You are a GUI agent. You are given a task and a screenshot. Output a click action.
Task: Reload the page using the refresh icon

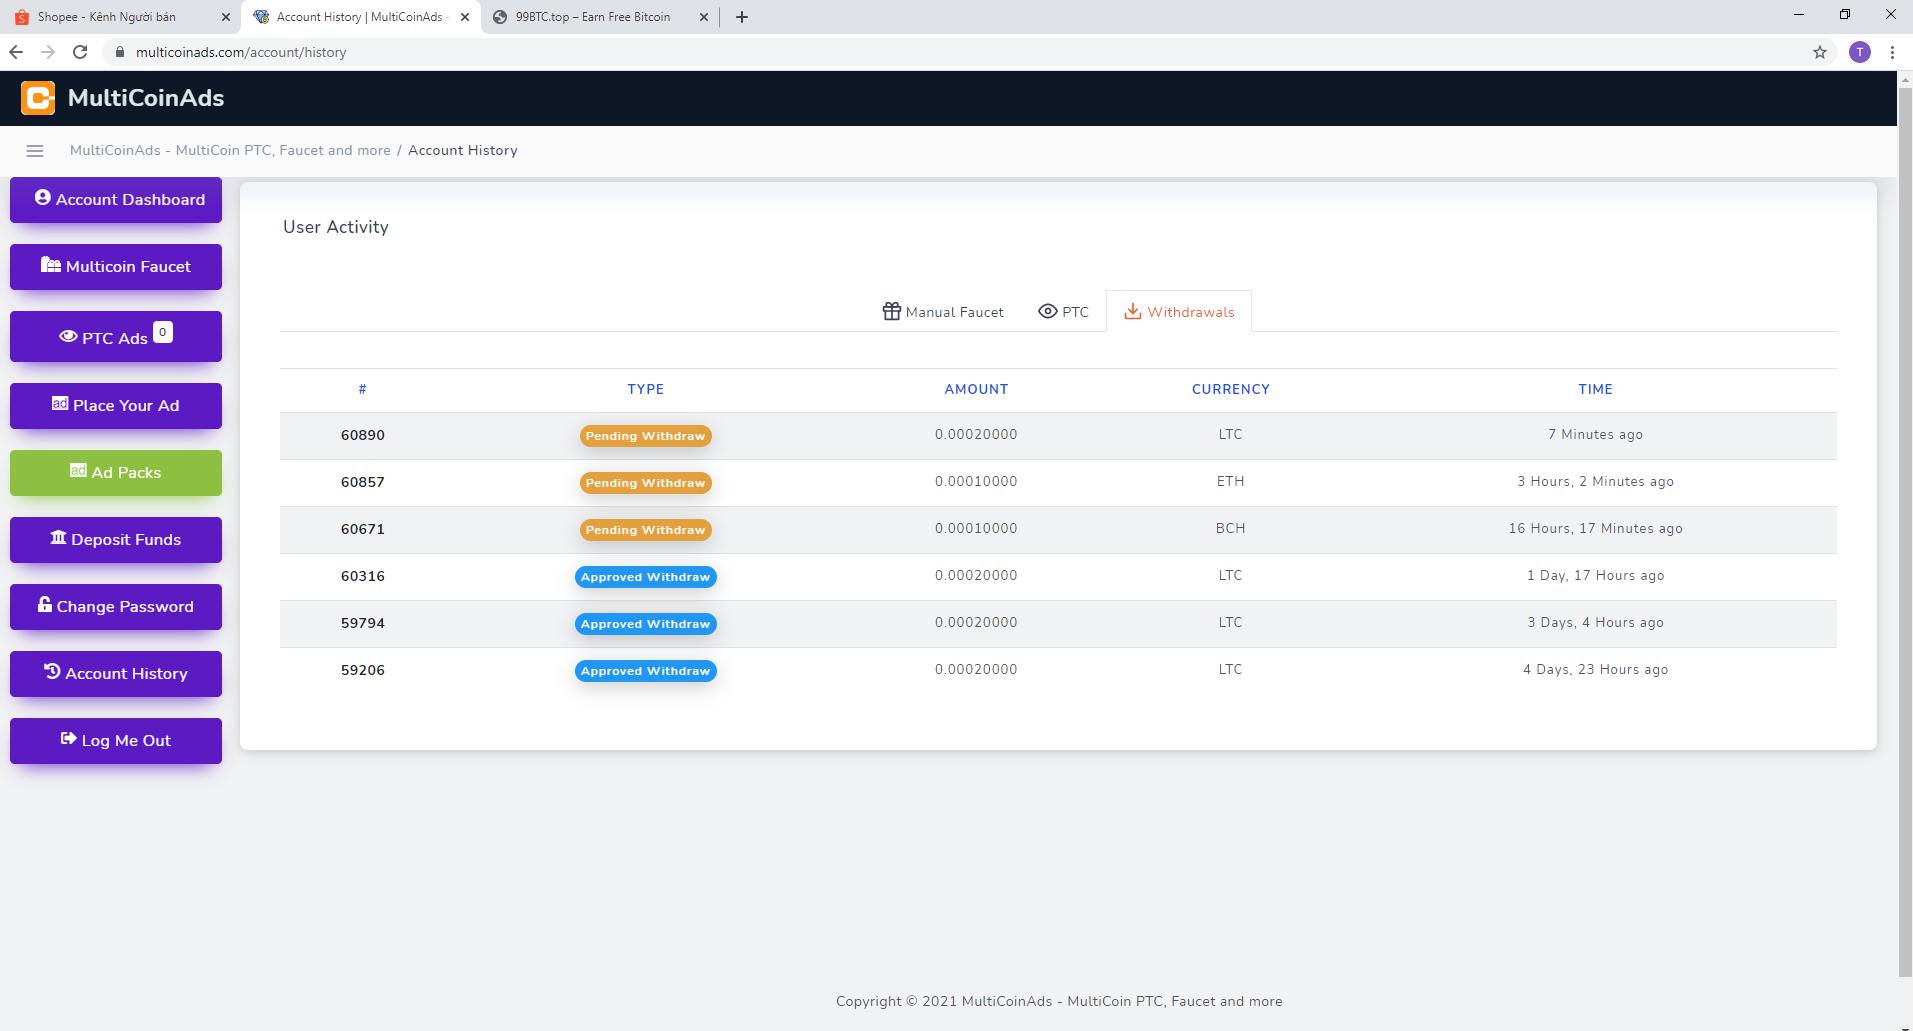80,52
